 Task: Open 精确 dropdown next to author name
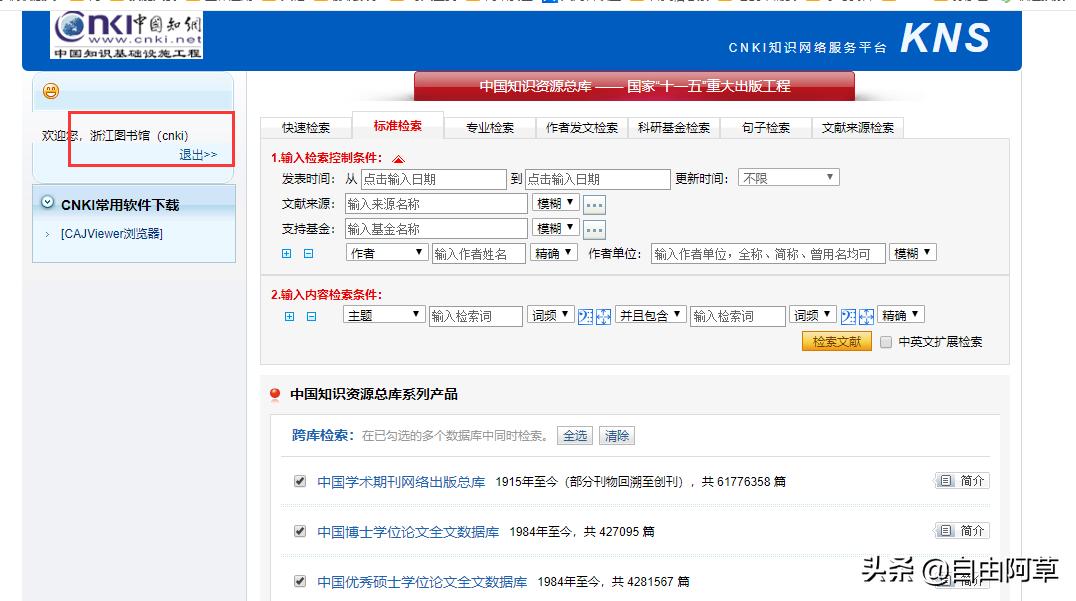point(554,253)
